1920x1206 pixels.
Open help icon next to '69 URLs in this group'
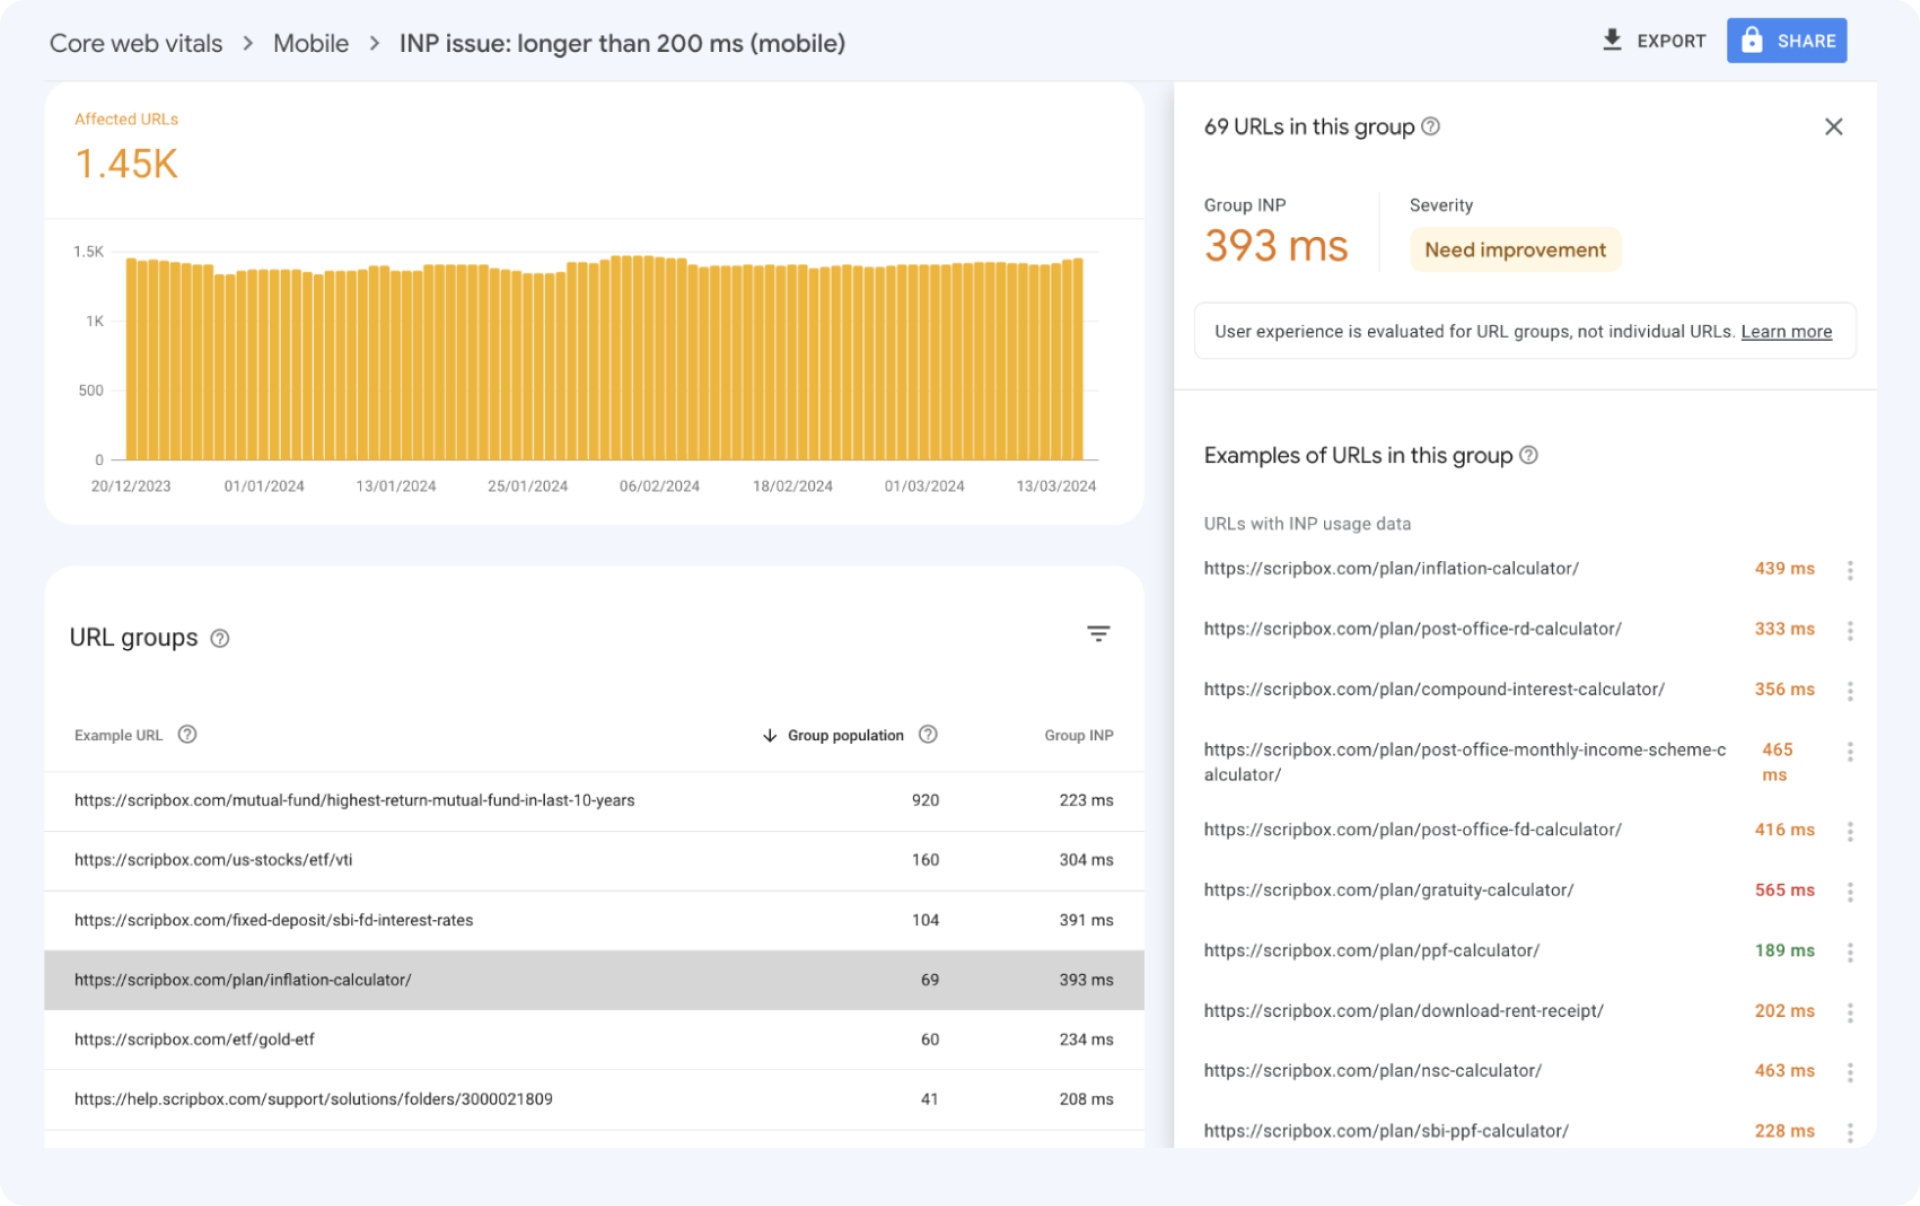coord(1431,127)
